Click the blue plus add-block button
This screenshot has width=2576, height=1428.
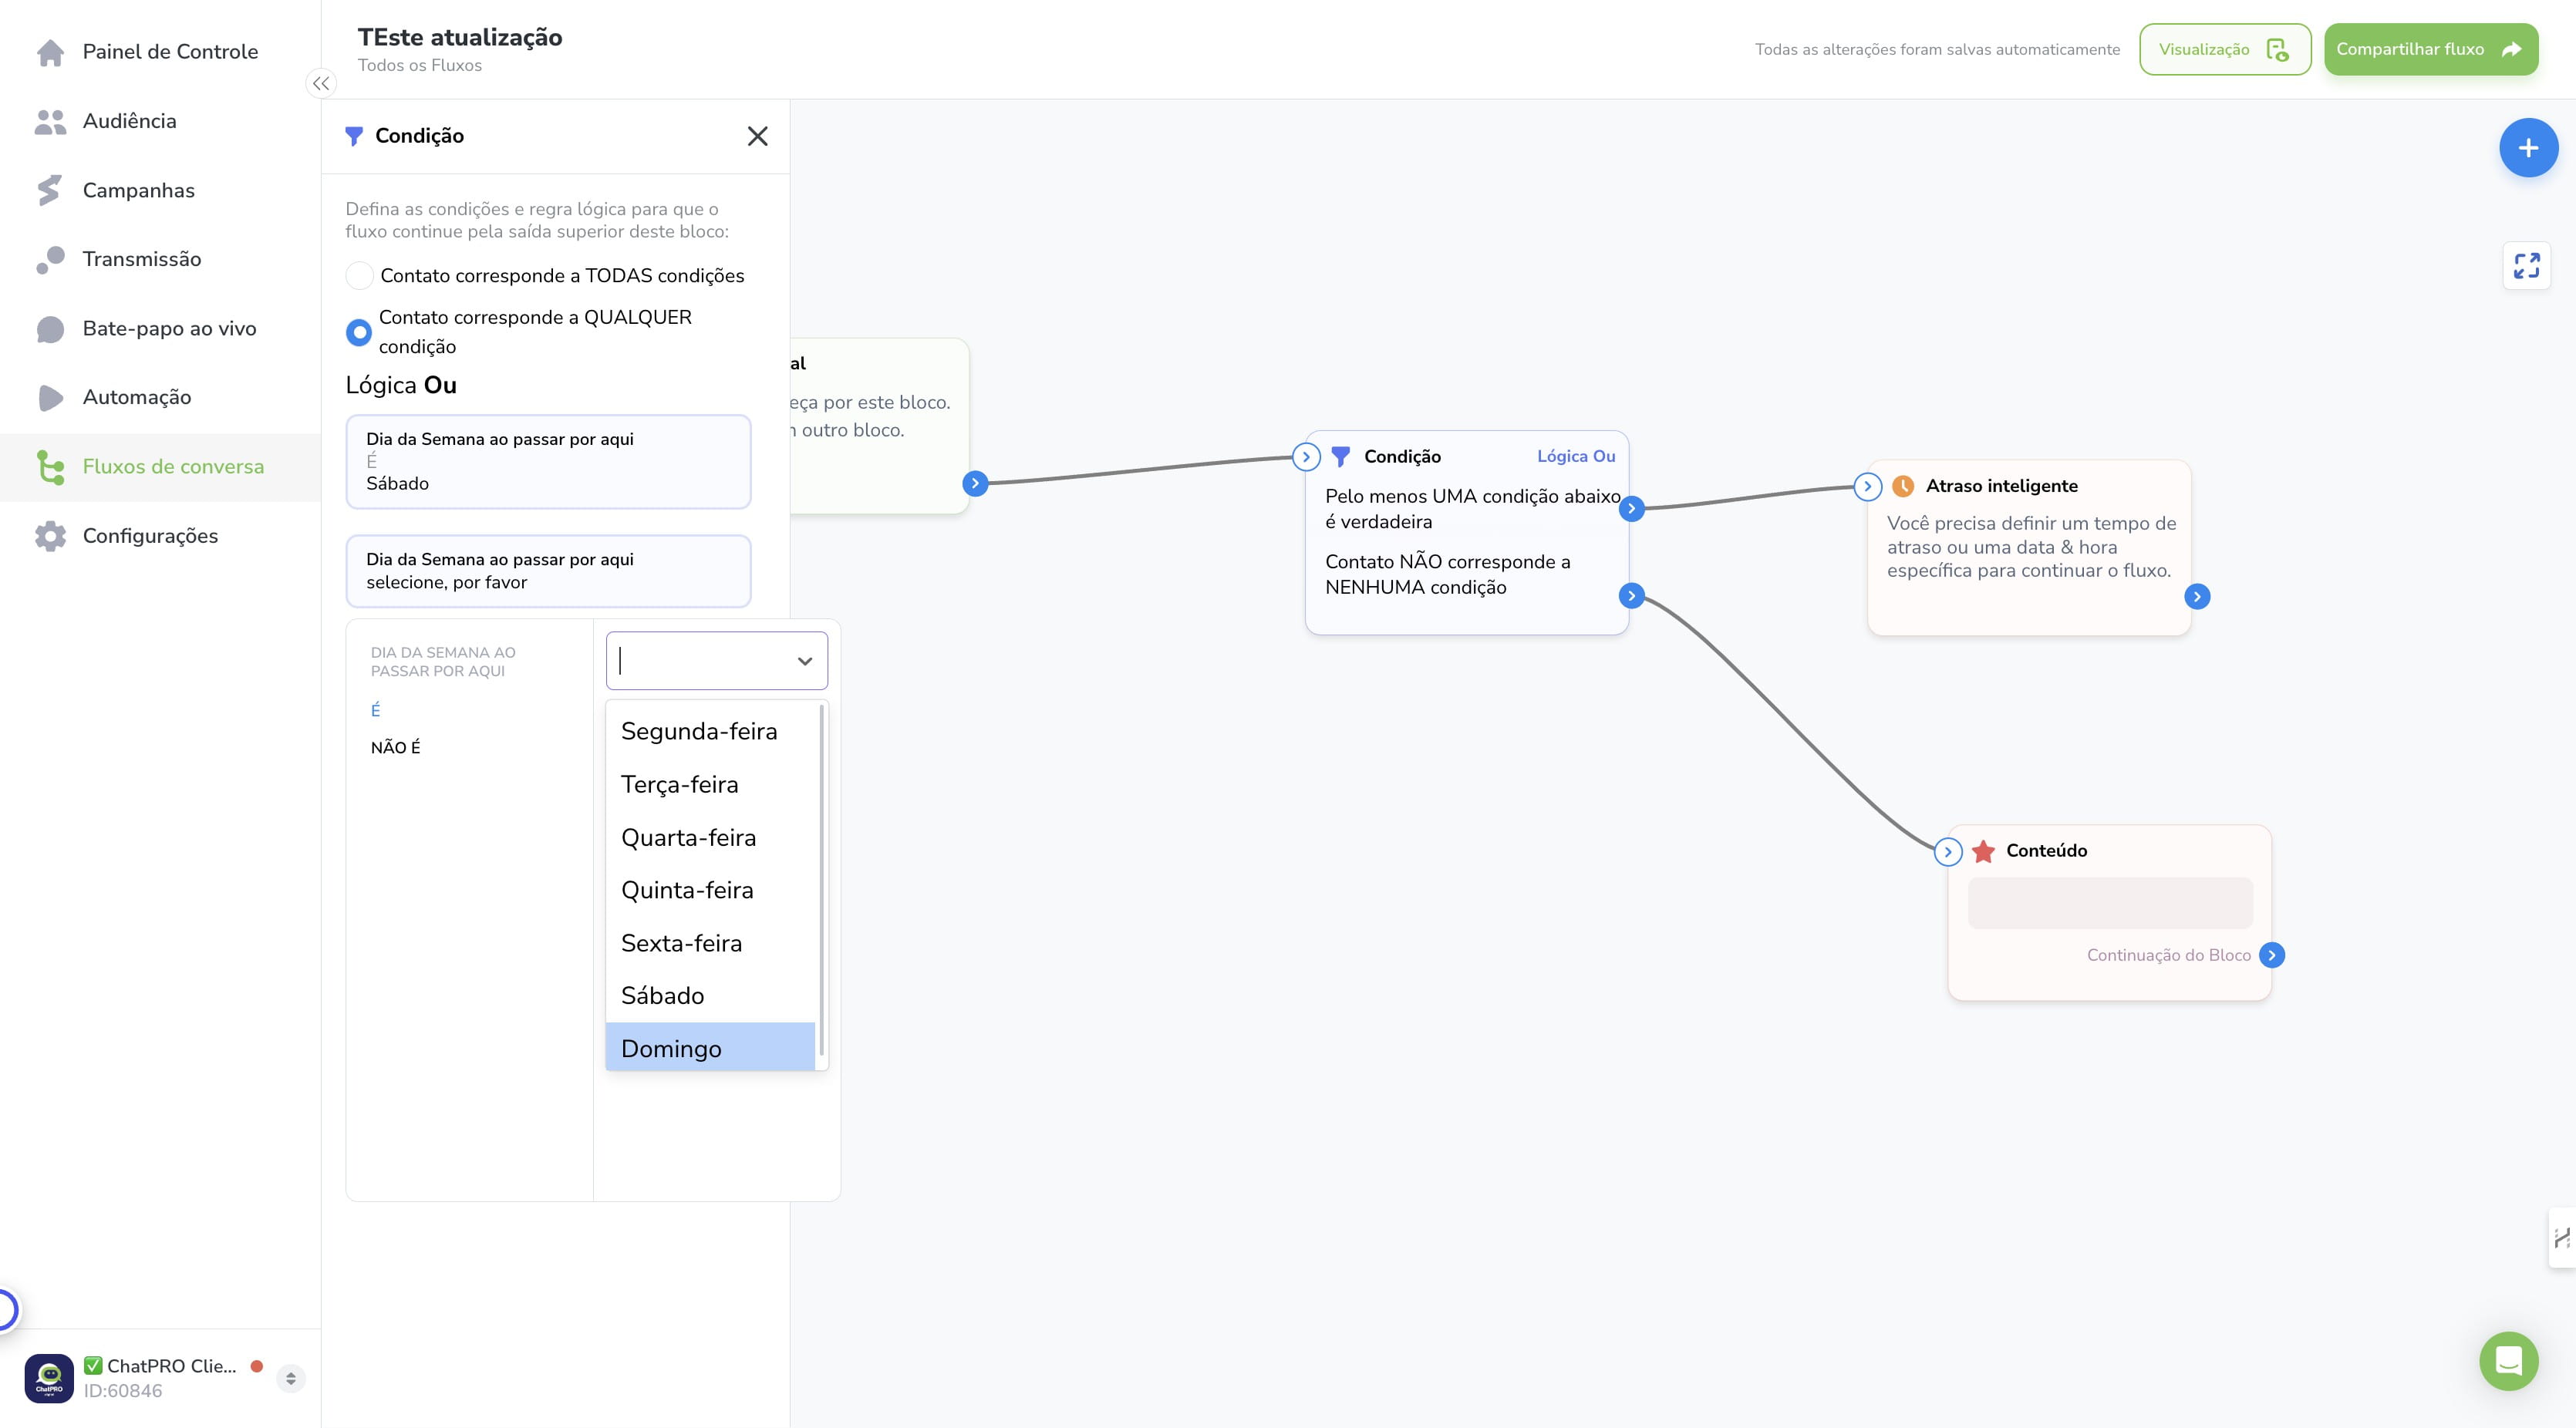pyautogui.click(x=2528, y=148)
